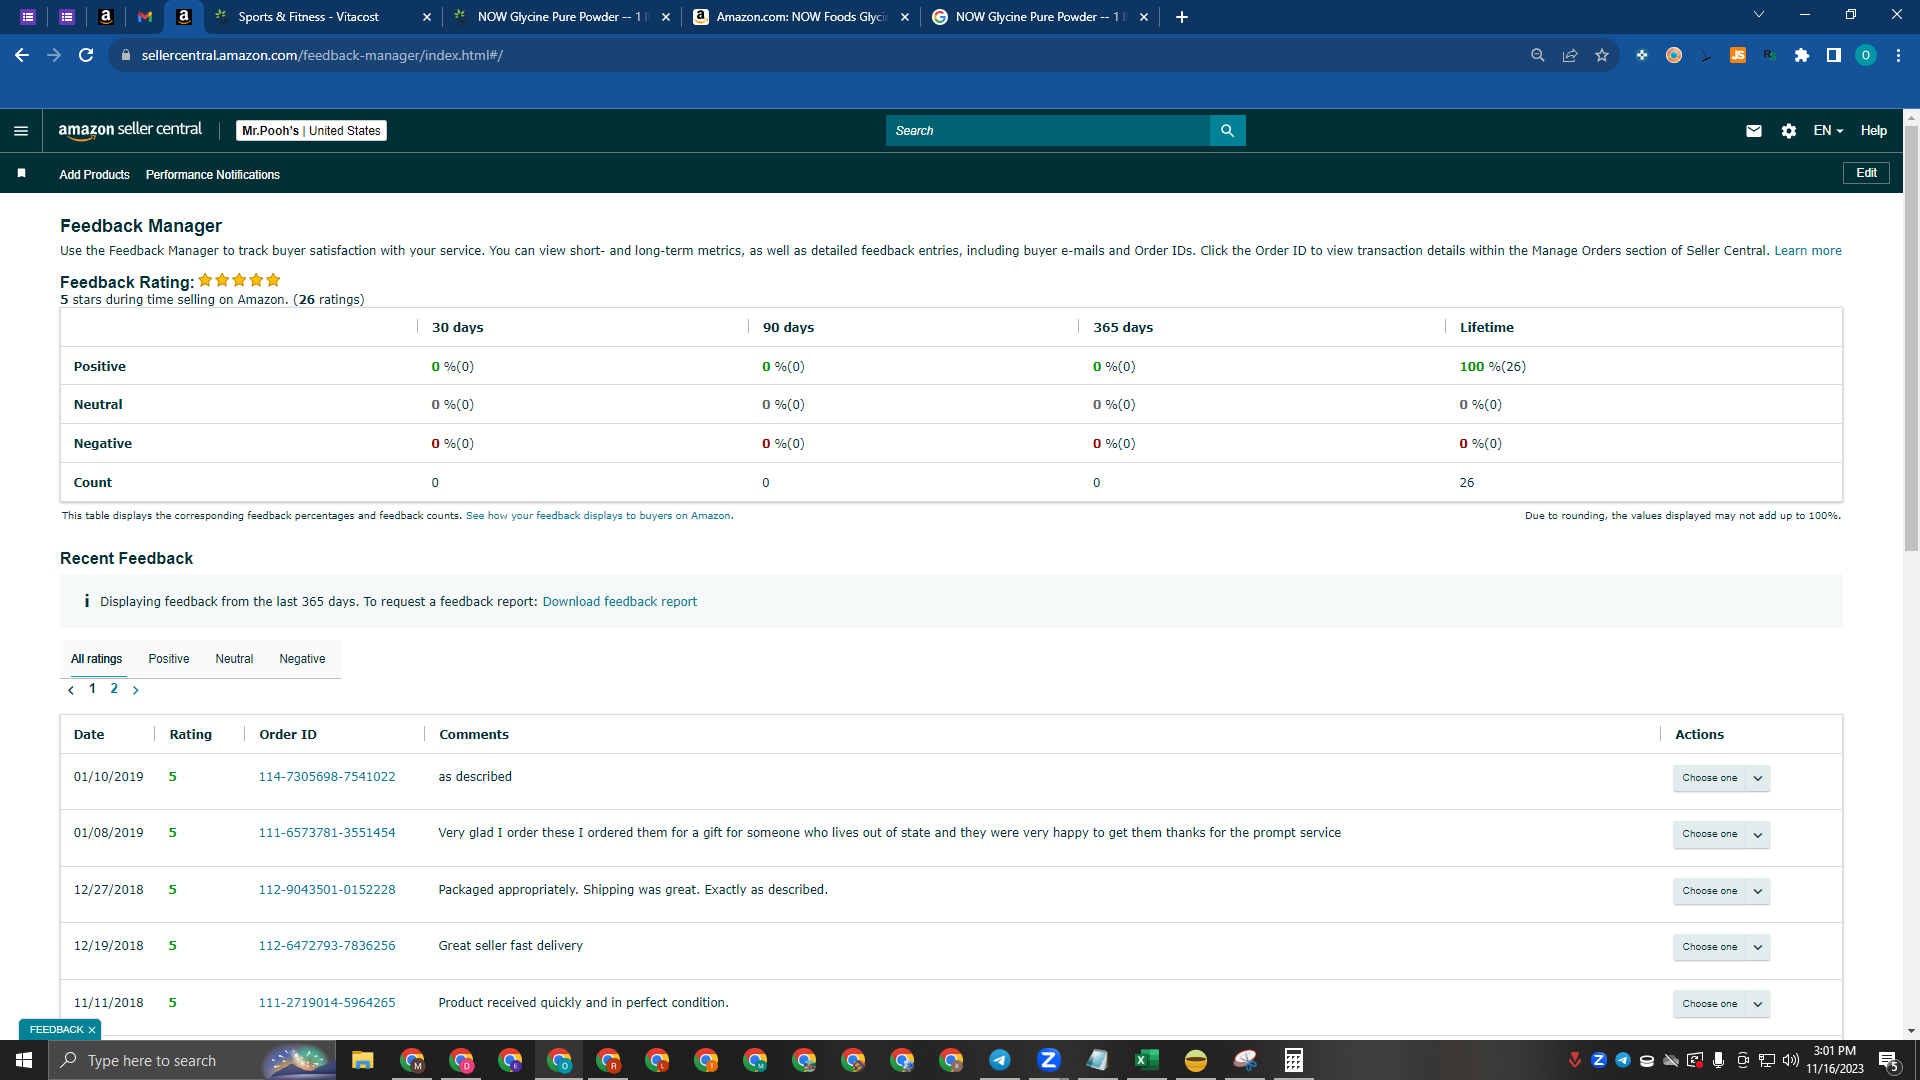Open Performance Notifications
The height and width of the screenshot is (1080, 1920).
point(213,175)
